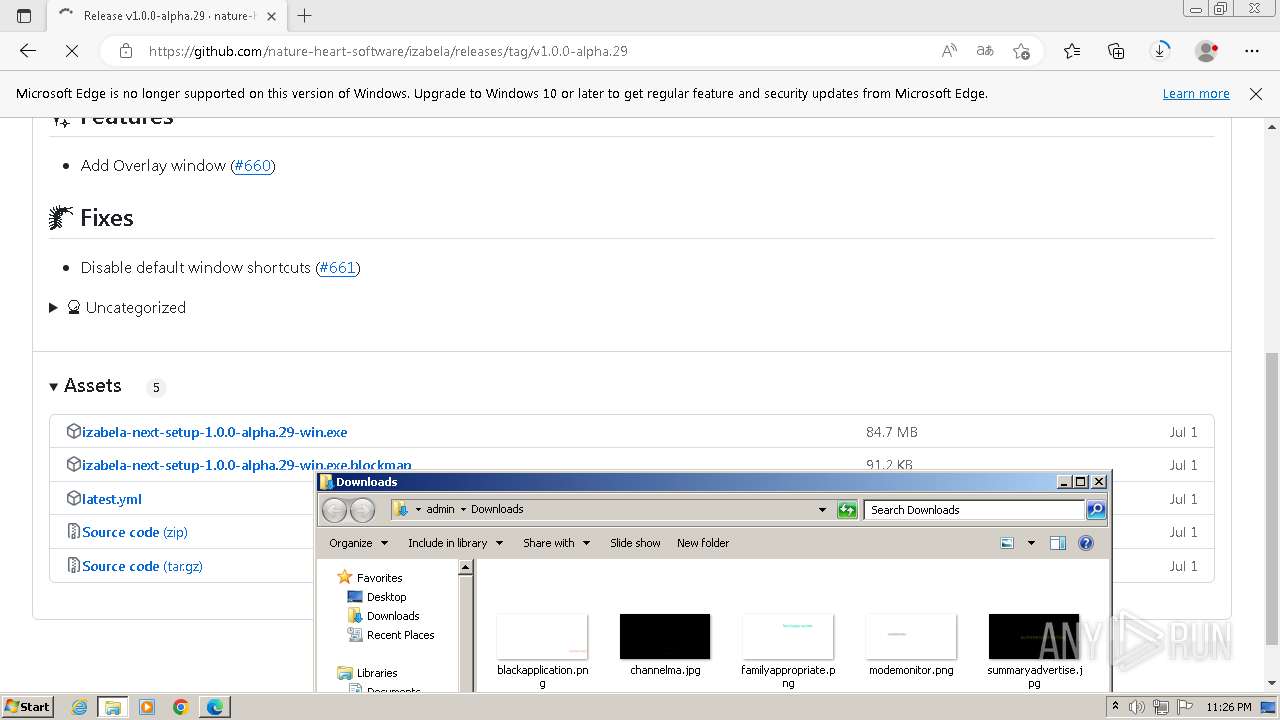Open Explorer address history dropdown
1280x720 pixels.
pyautogui.click(x=822, y=510)
